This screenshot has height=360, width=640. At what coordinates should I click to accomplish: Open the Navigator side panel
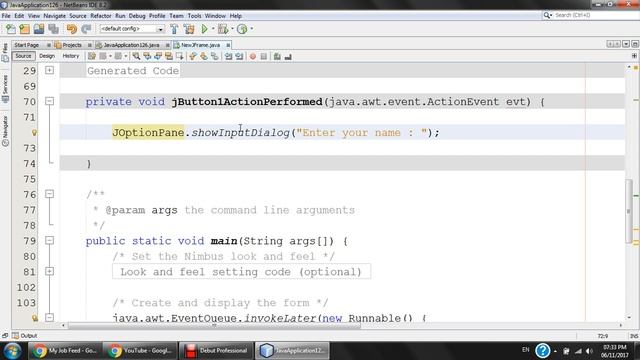5,131
